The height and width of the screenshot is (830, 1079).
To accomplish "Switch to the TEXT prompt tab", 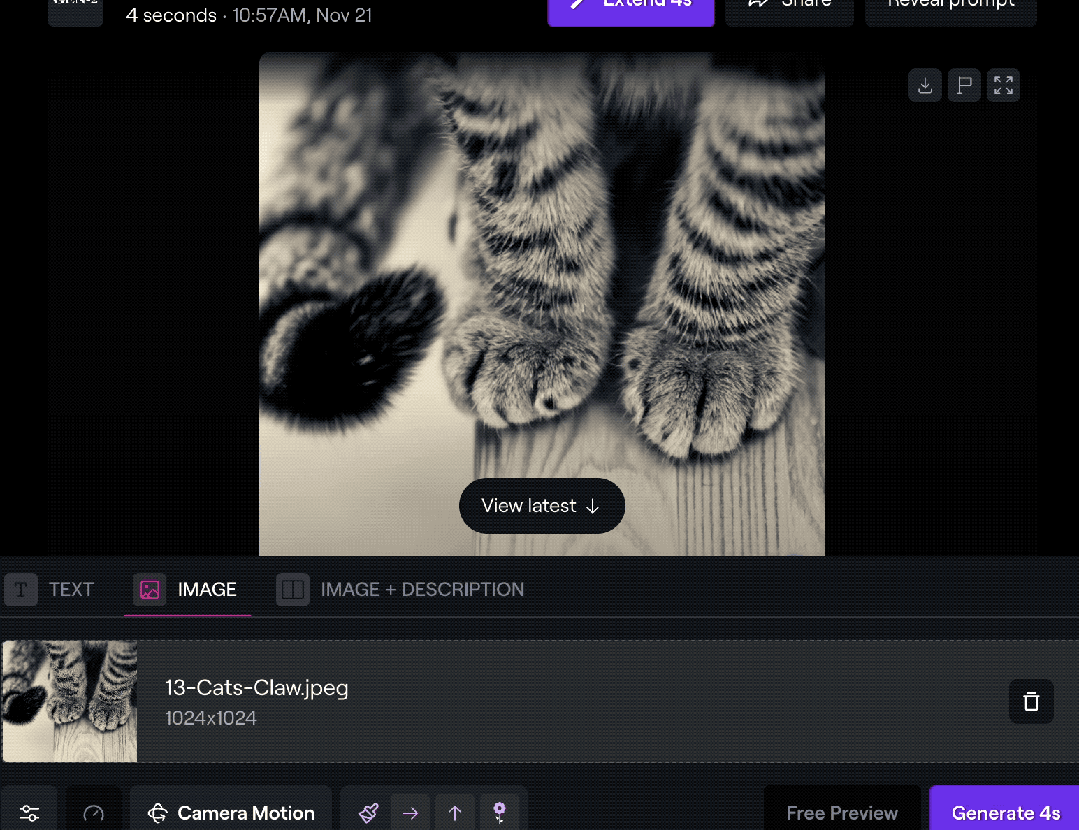I will 50,590.
